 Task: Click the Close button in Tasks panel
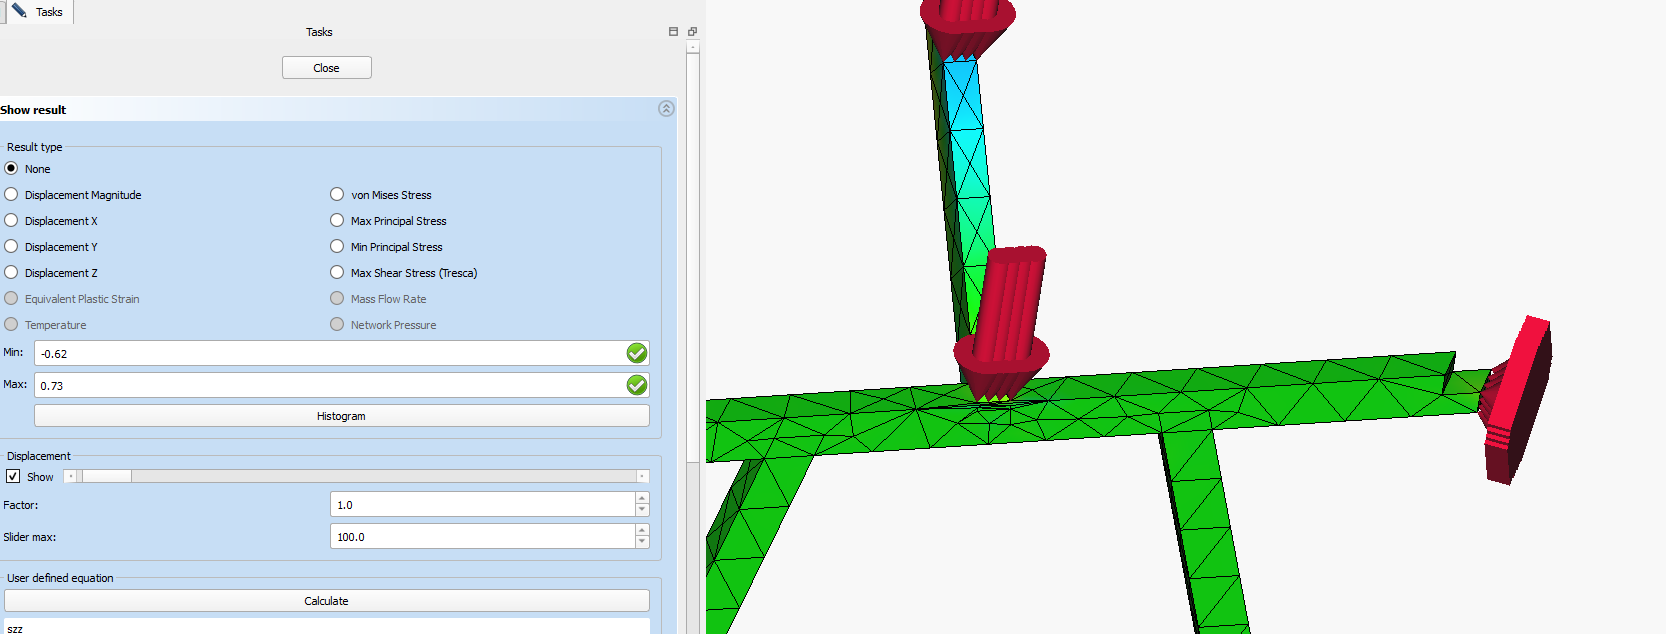tap(326, 68)
